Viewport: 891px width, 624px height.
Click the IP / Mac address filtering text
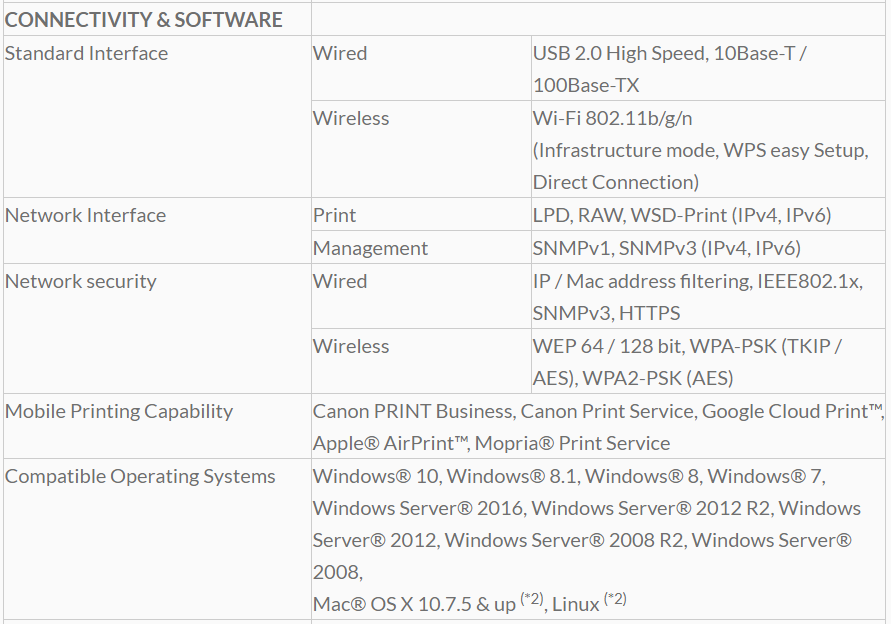click(x=640, y=281)
